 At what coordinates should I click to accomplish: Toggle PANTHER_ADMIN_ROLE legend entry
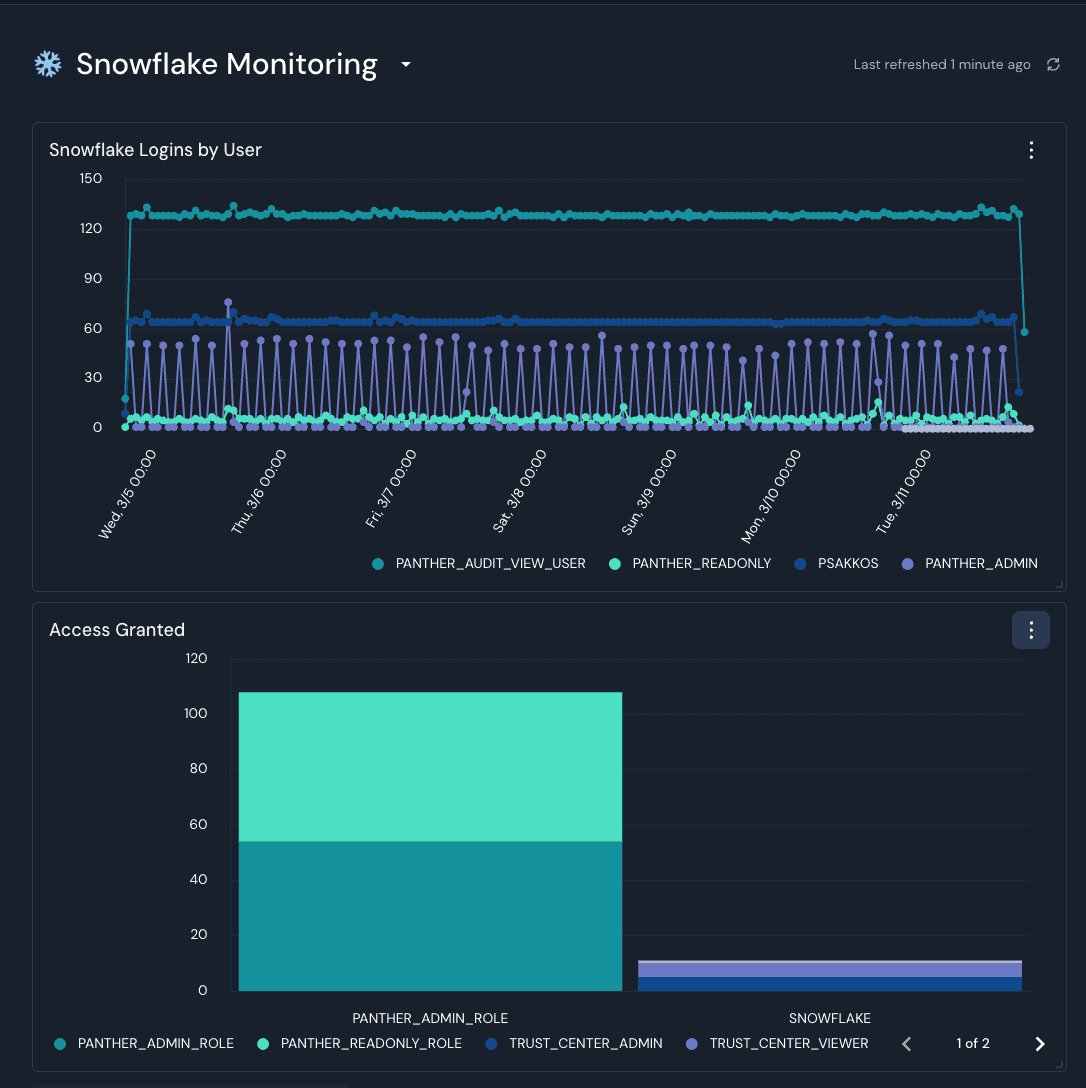click(x=144, y=1044)
